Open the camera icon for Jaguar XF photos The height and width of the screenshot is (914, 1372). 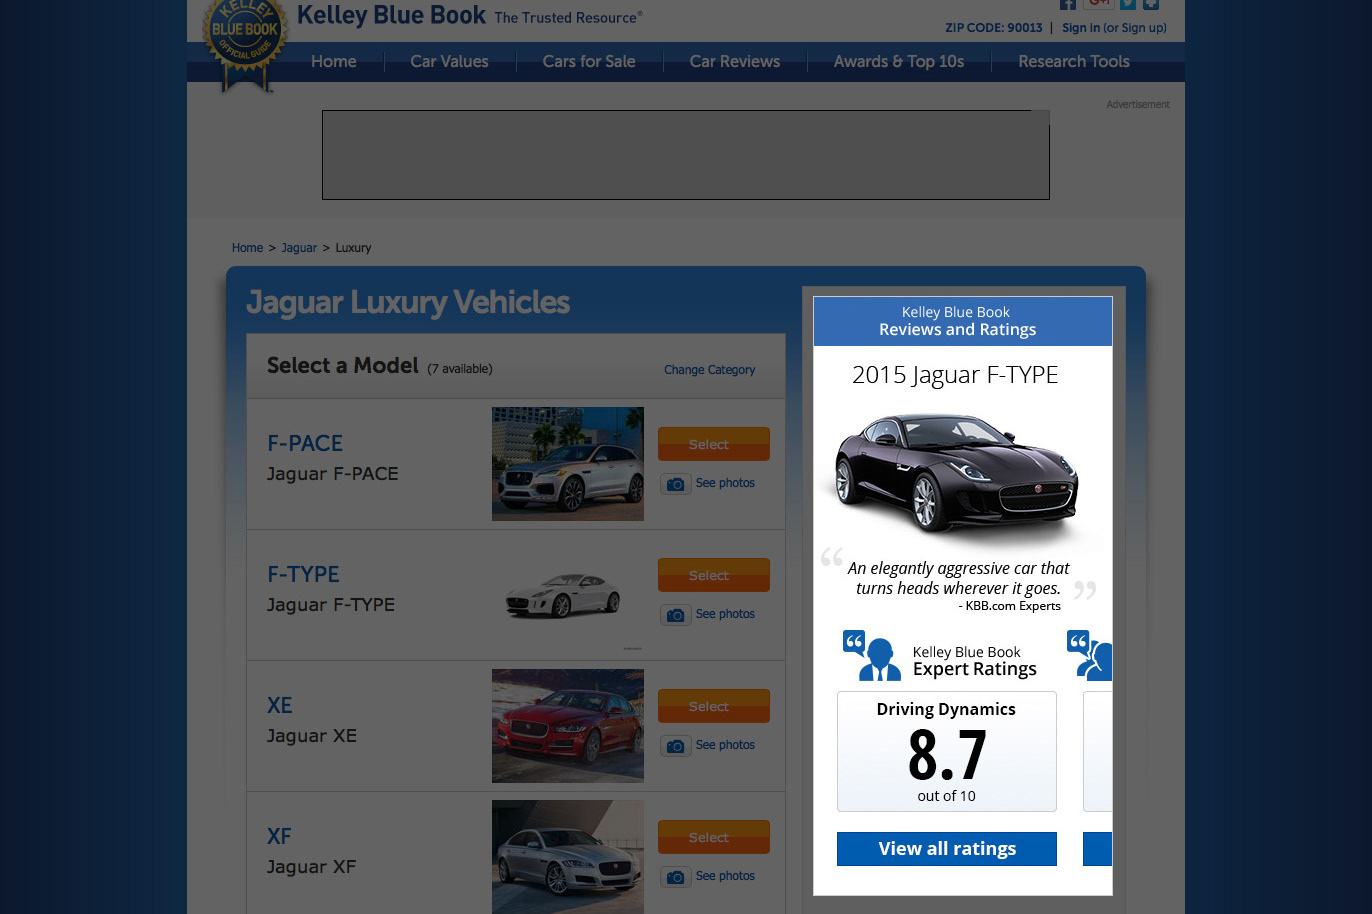(676, 877)
